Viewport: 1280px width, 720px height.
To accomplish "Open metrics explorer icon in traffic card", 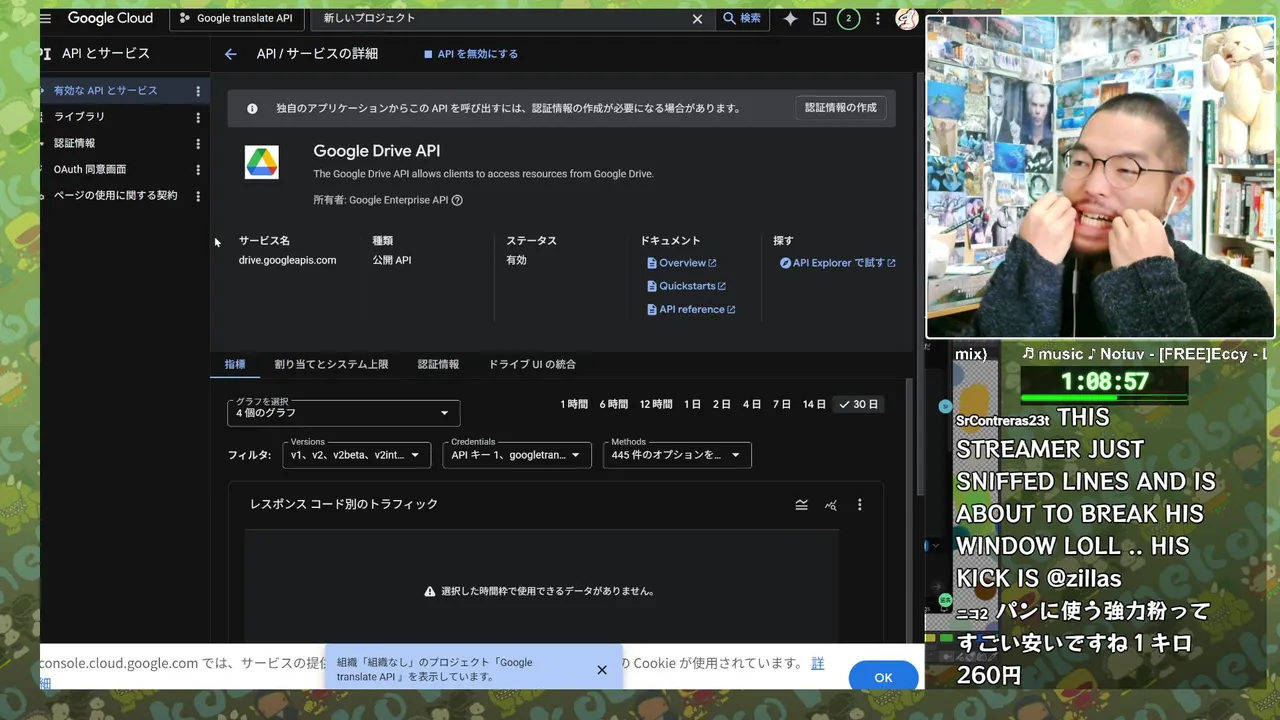I will click(830, 505).
